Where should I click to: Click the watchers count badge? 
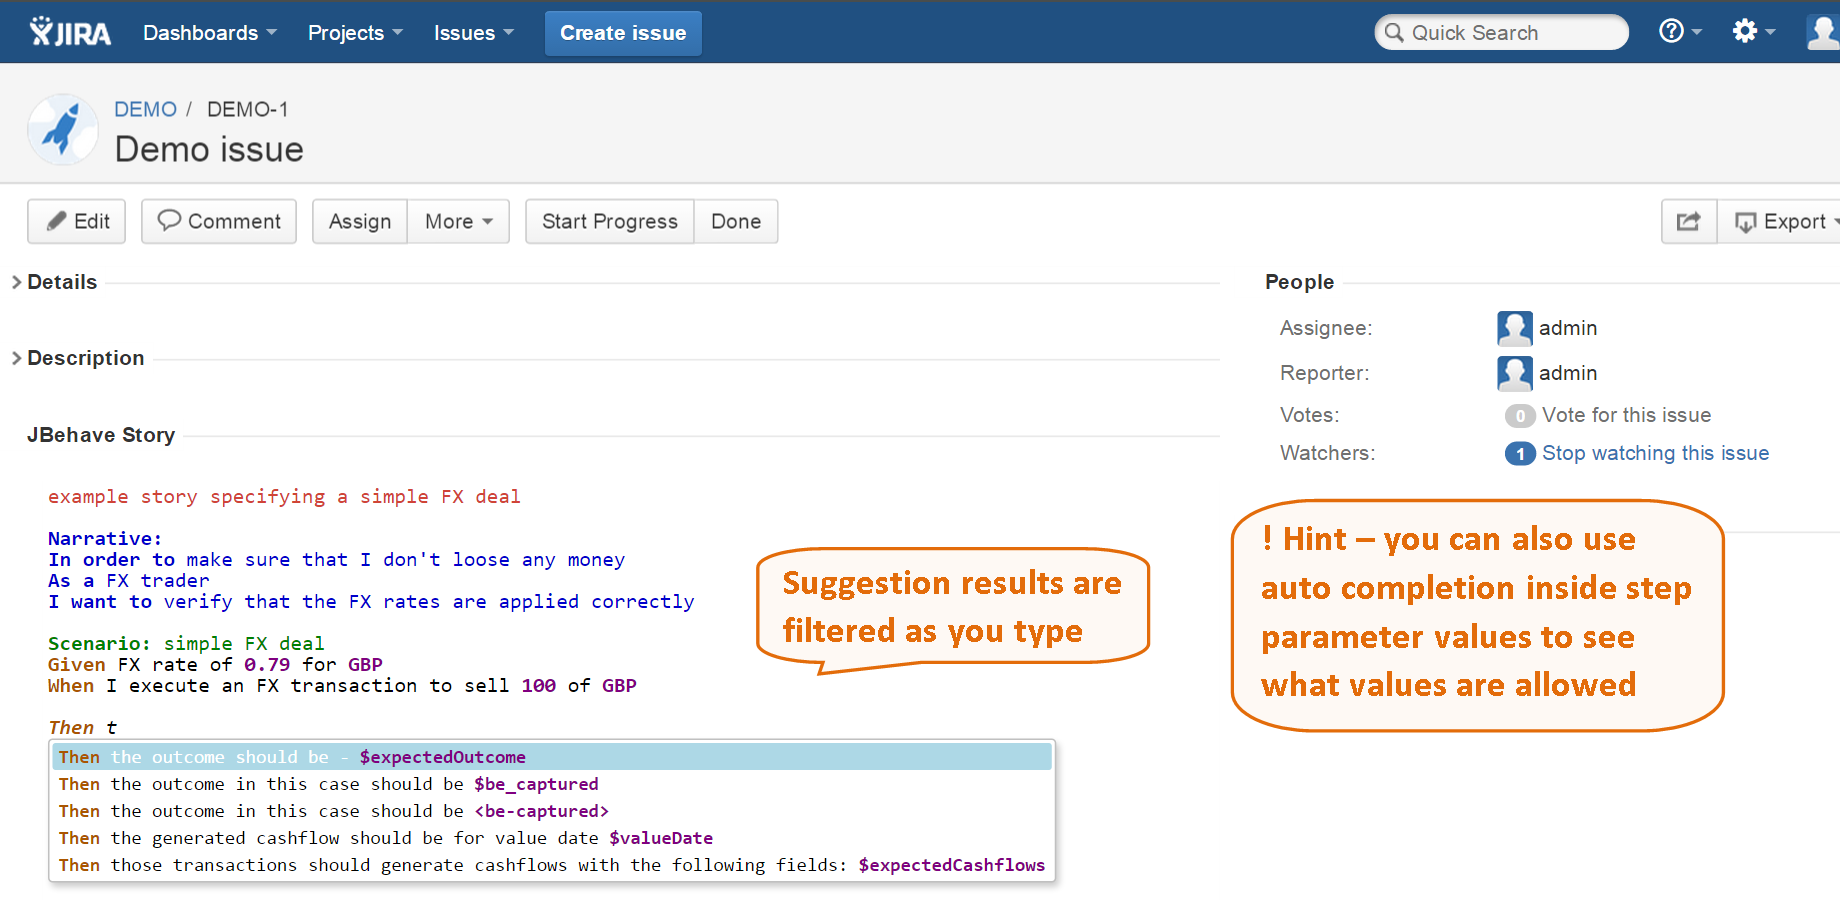(1520, 454)
